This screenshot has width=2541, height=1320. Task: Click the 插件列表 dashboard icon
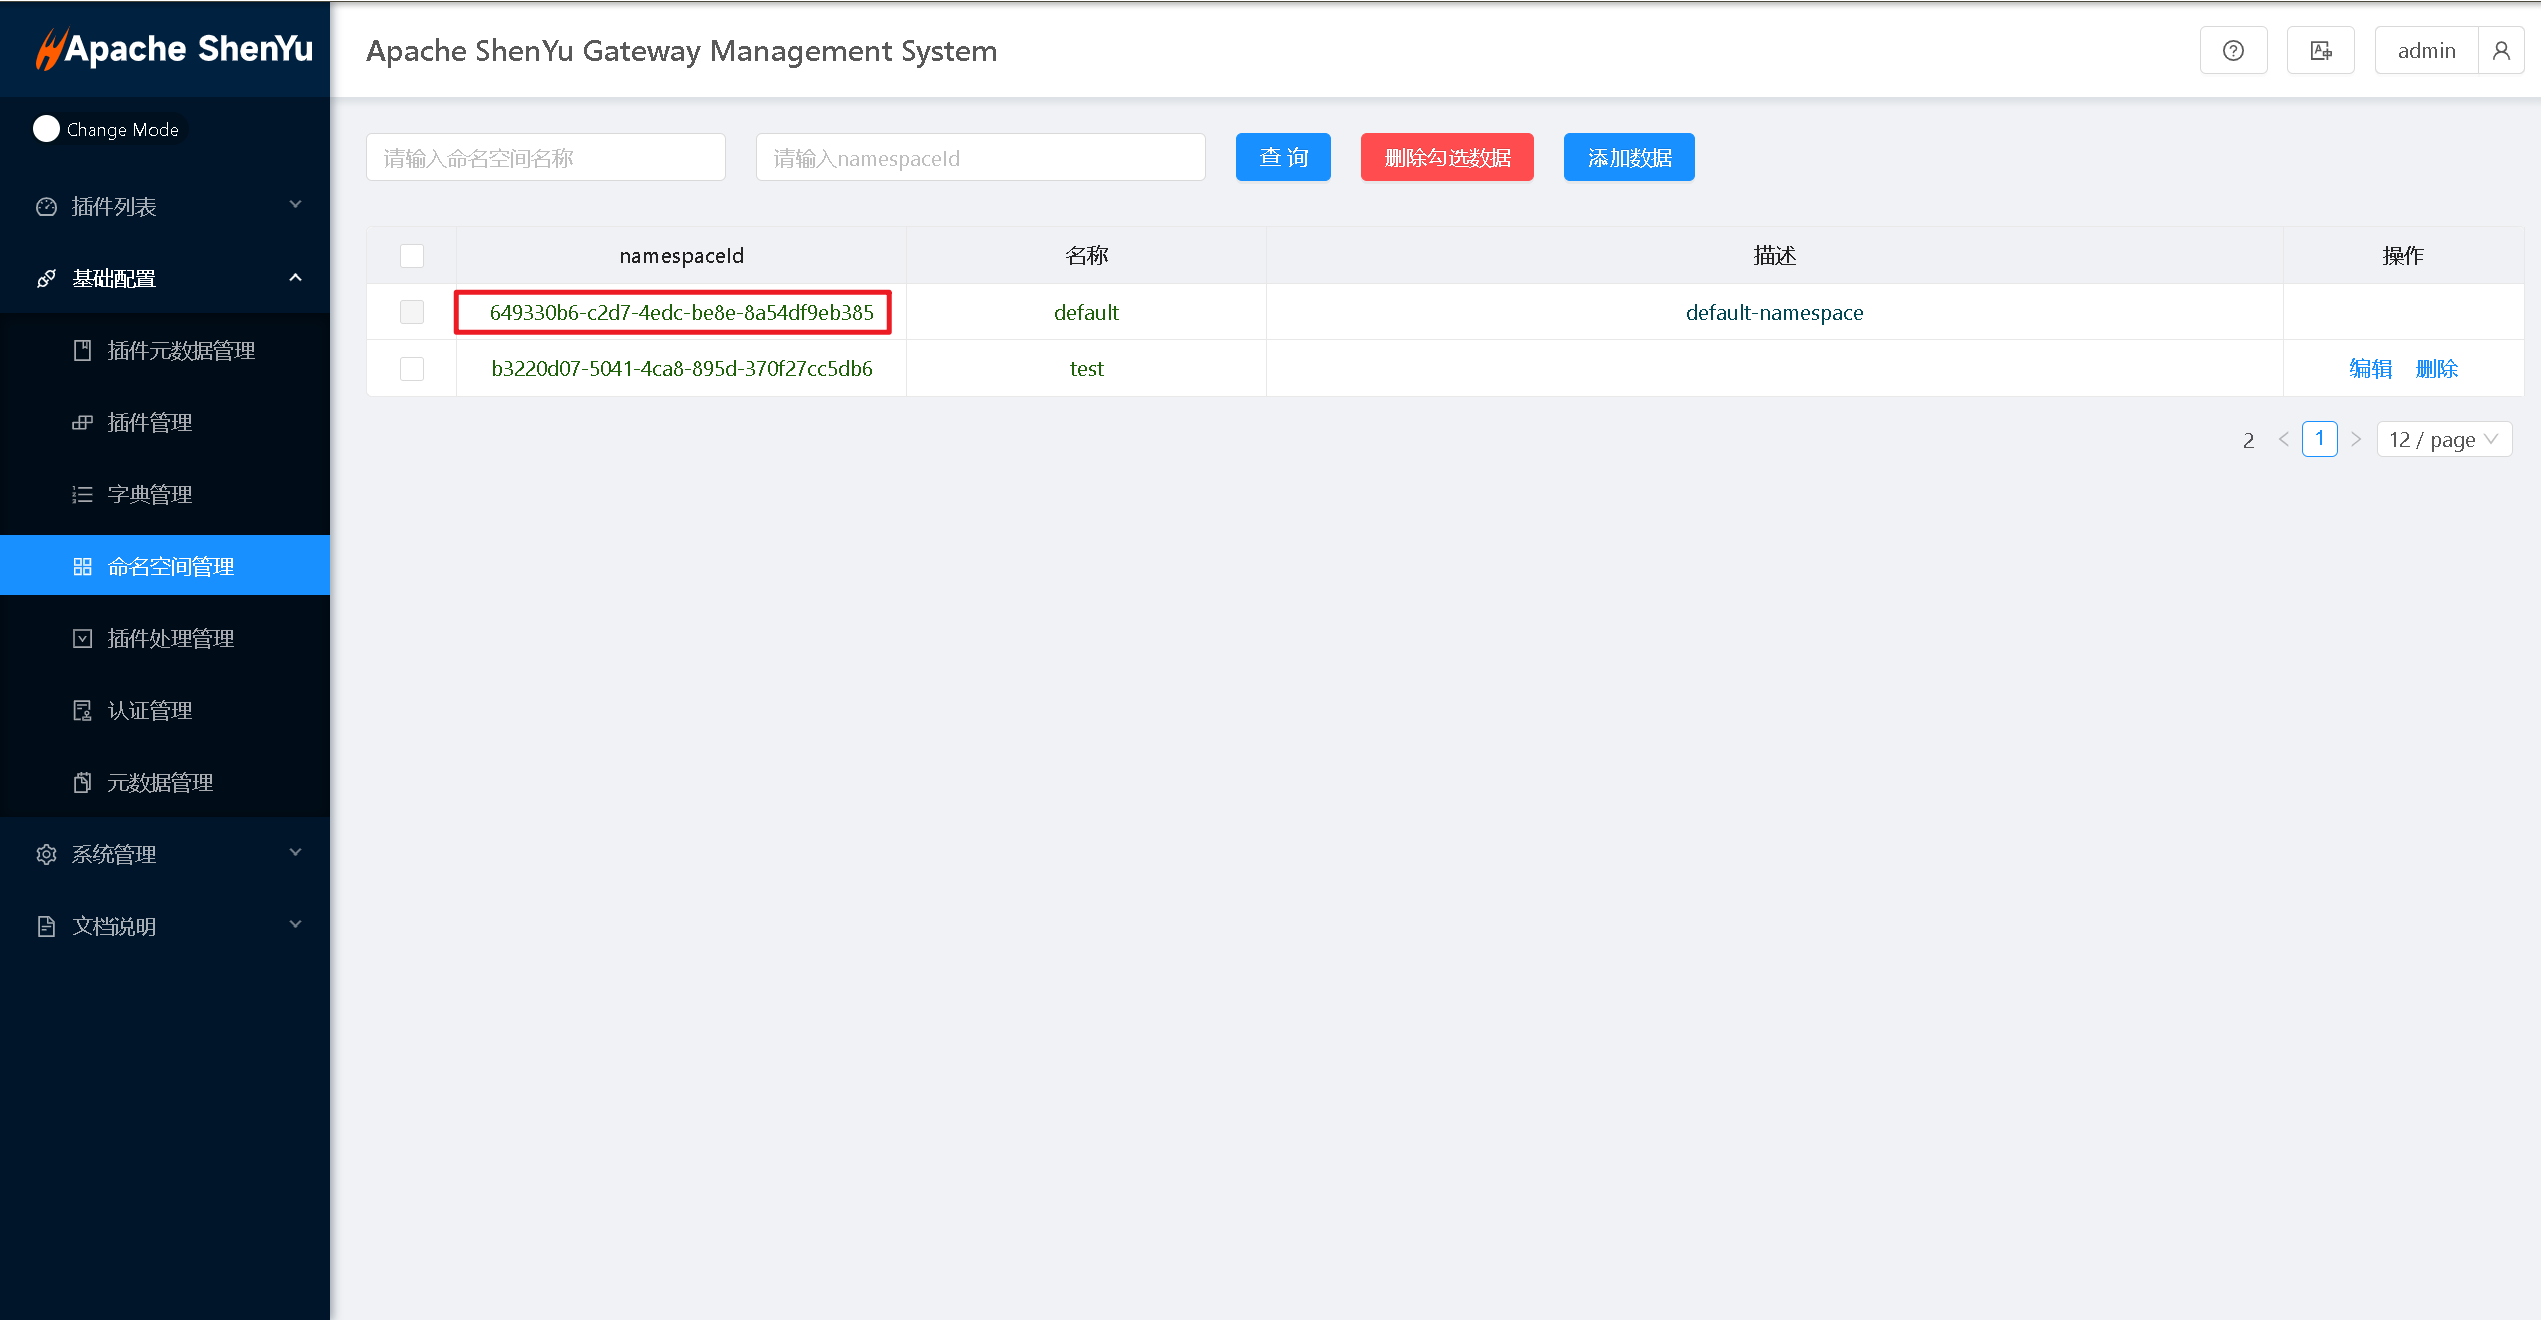(46, 207)
